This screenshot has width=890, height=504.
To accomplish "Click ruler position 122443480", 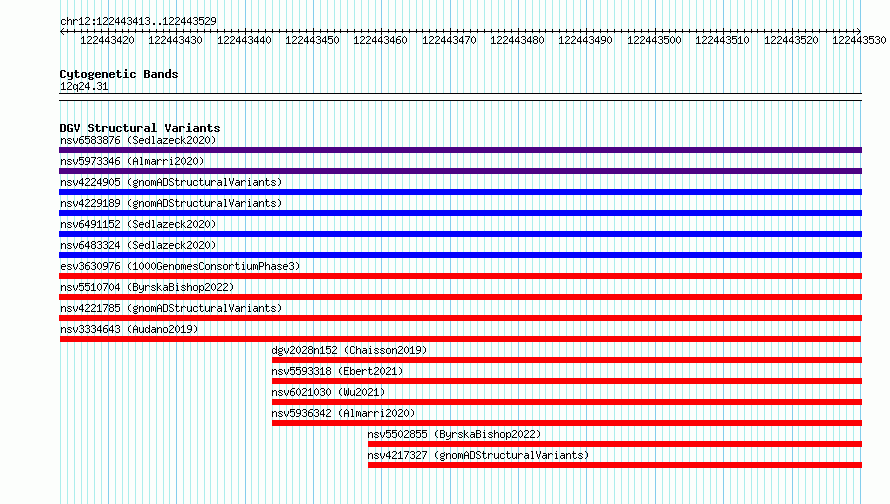I will click(x=517, y=40).
